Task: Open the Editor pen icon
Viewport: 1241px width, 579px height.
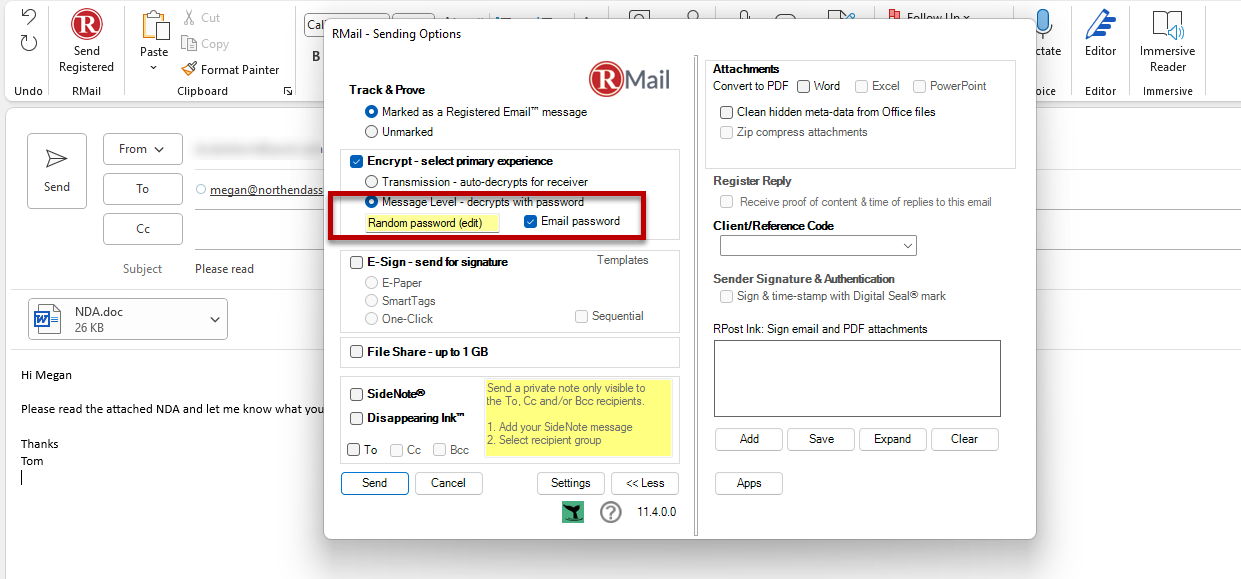Action: click(x=1101, y=24)
